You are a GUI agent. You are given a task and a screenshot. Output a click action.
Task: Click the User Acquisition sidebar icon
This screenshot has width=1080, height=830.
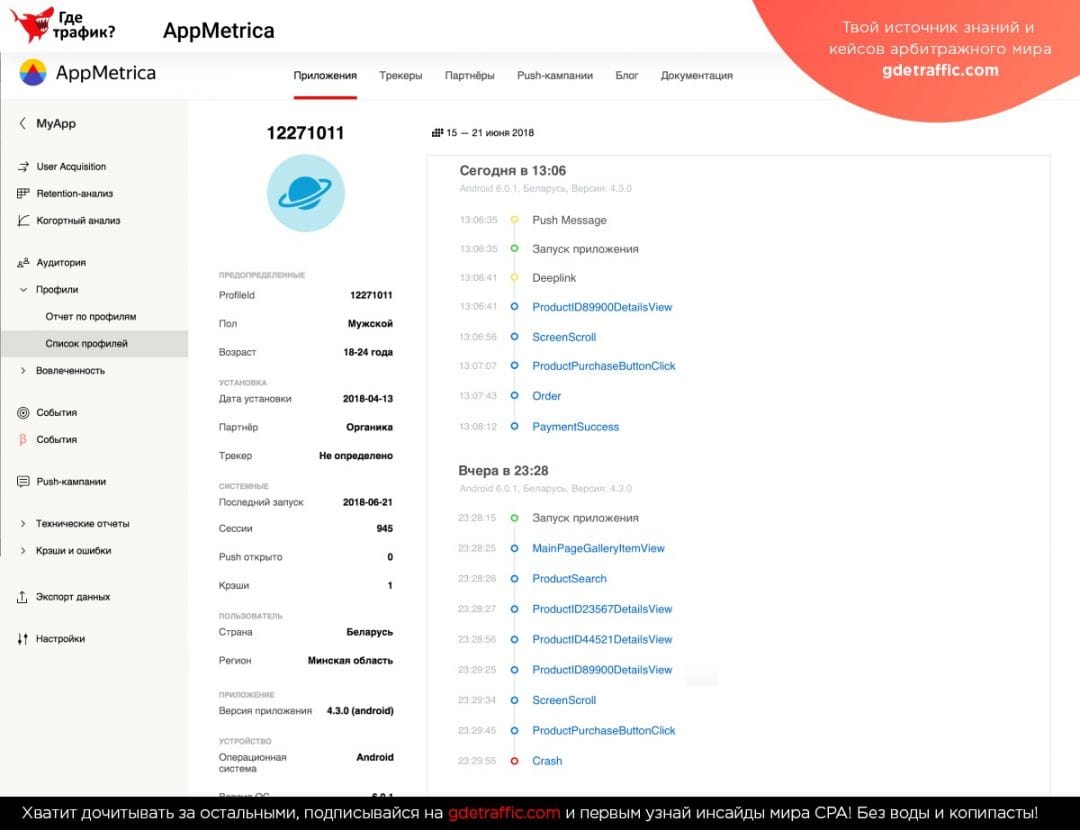pos(23,167)
